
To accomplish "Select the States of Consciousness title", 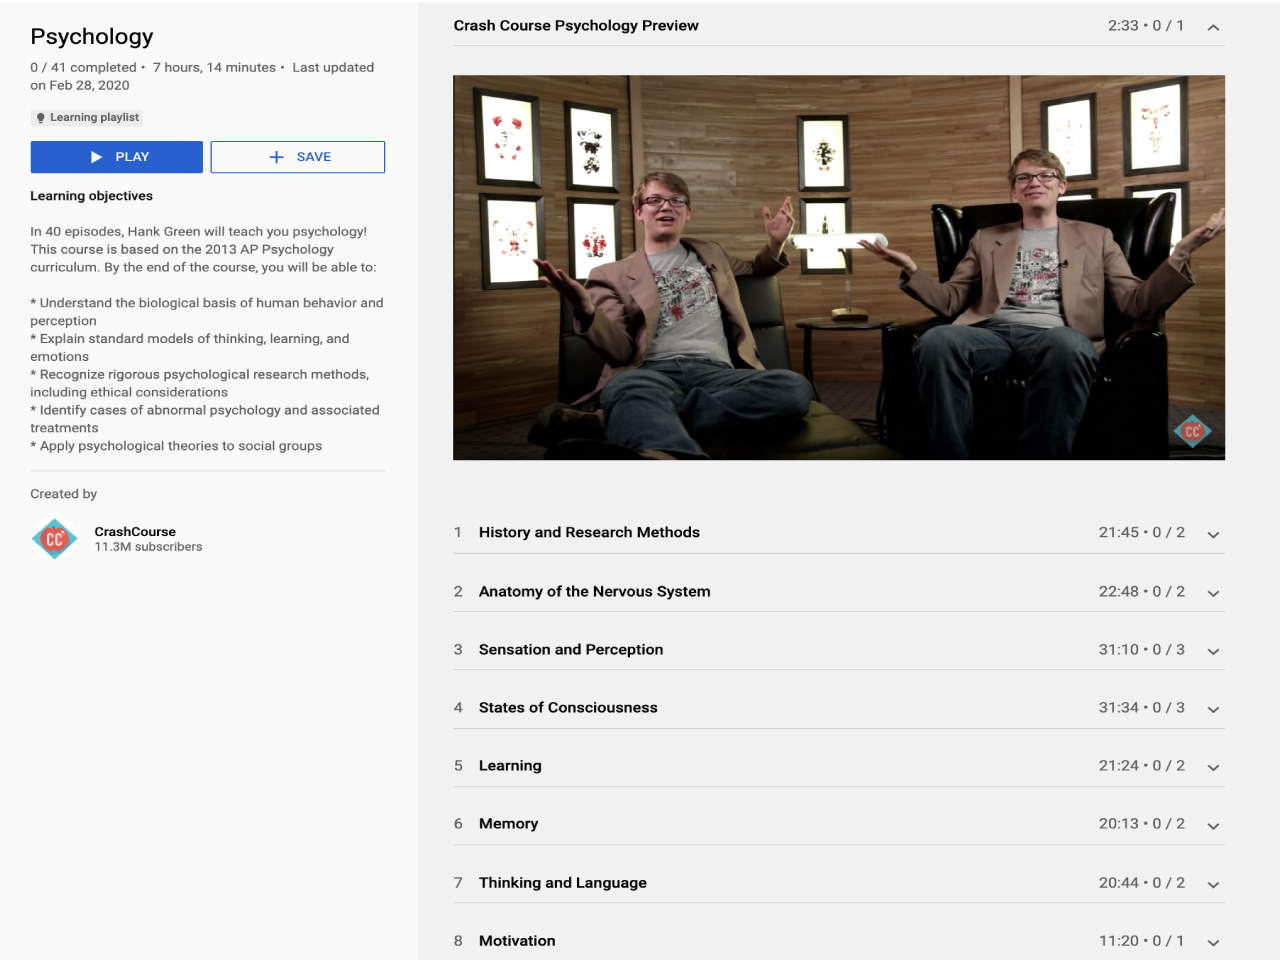I will tap(568, 707).
